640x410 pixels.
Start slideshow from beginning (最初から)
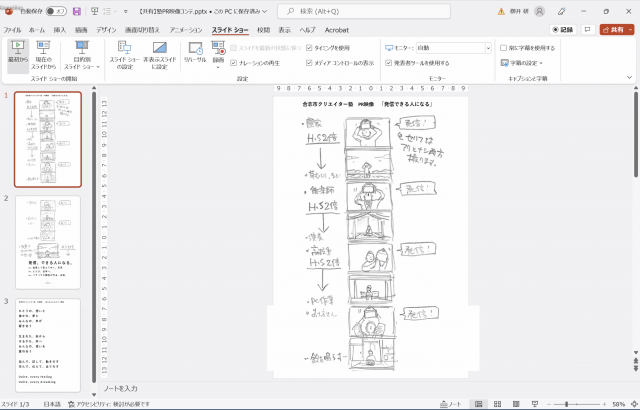pos(18,56)
